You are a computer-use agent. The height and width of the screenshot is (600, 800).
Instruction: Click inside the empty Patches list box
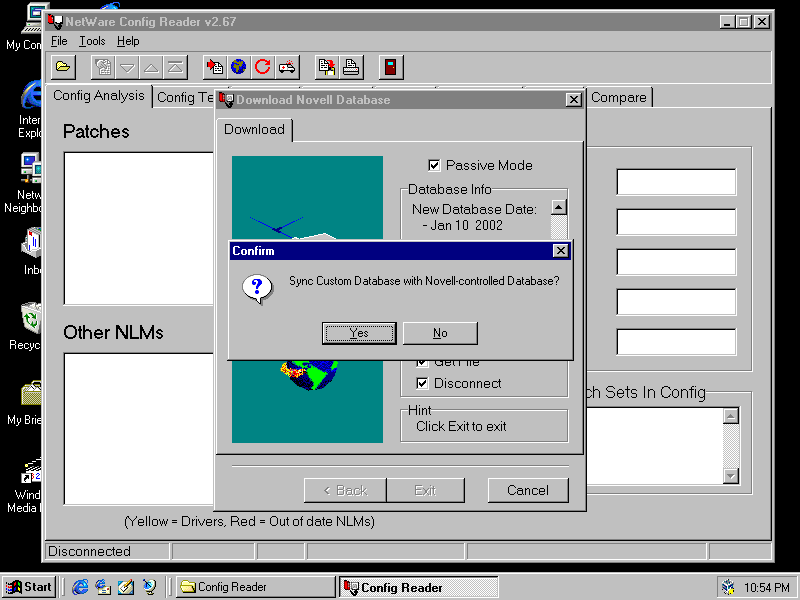click(139, 228)
